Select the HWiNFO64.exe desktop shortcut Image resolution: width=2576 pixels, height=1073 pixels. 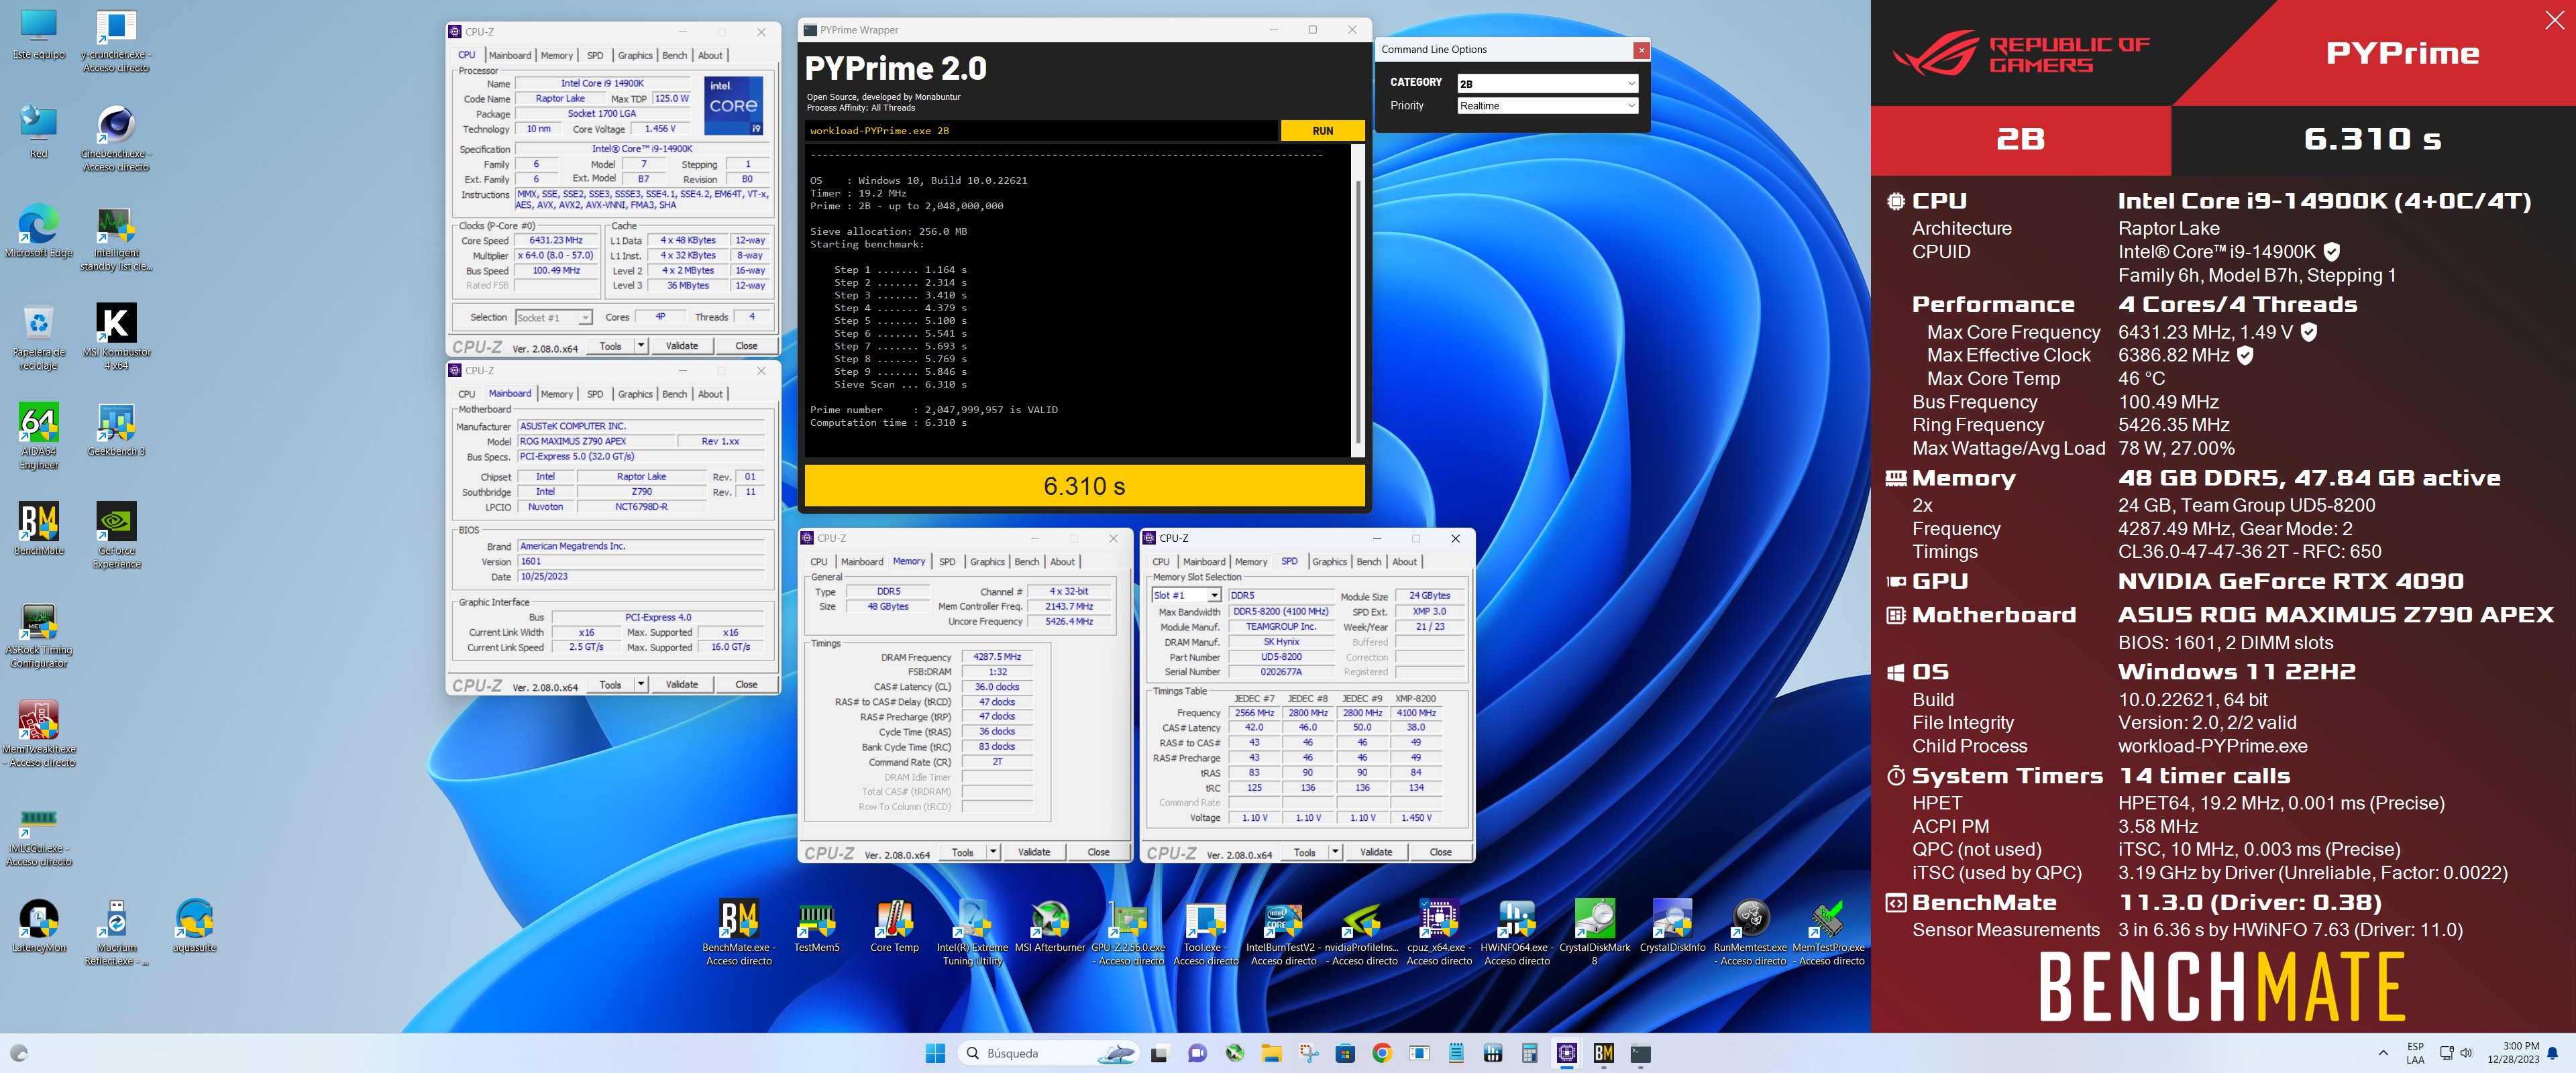pos(1517,932)
